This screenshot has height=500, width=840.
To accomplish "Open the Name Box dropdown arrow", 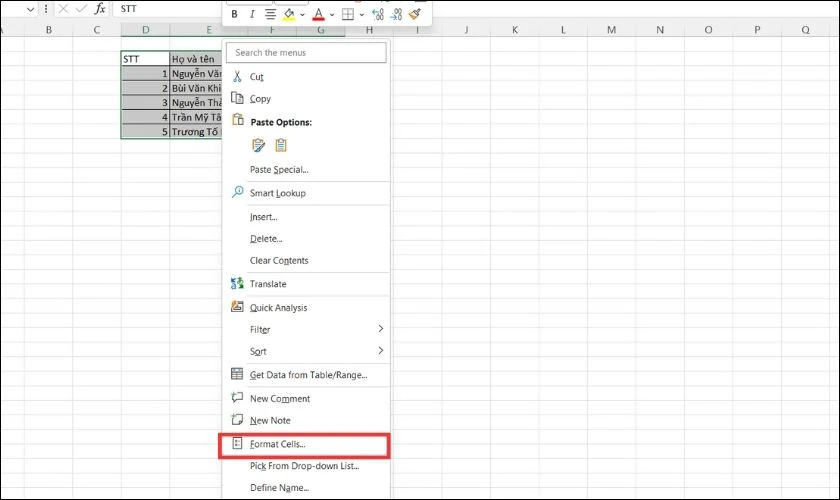I will click(31, 9).
